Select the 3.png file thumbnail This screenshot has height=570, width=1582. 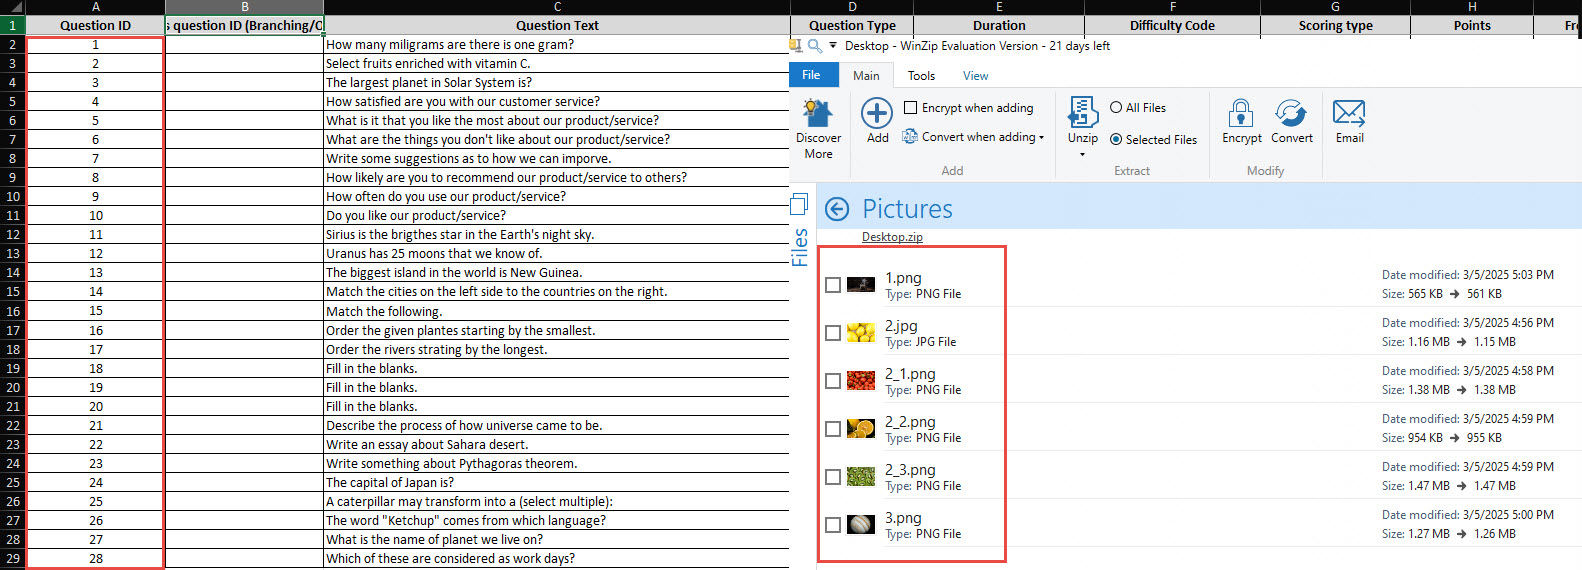coord(861,524)
